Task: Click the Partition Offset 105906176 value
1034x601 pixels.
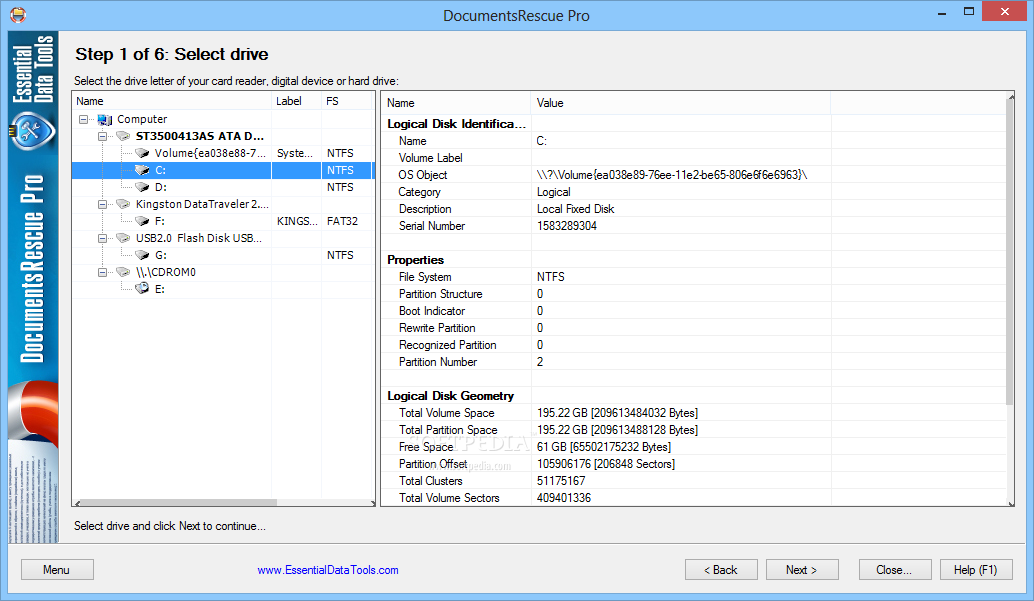Action: (605, 464)
